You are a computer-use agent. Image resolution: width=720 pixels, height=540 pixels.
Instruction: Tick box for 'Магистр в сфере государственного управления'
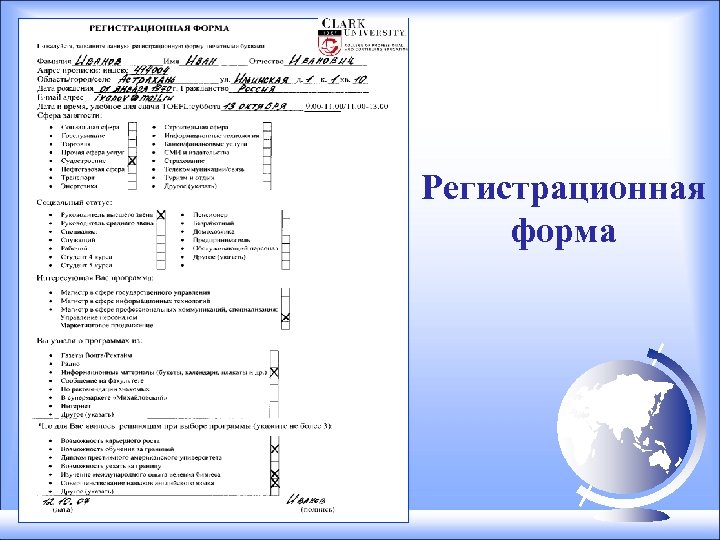285,292
